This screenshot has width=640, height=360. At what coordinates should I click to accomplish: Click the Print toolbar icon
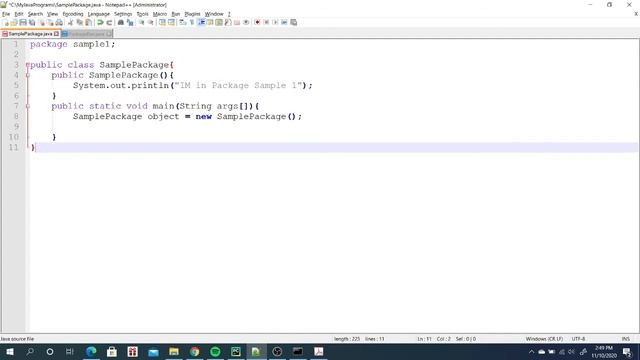tap(59, 22)
